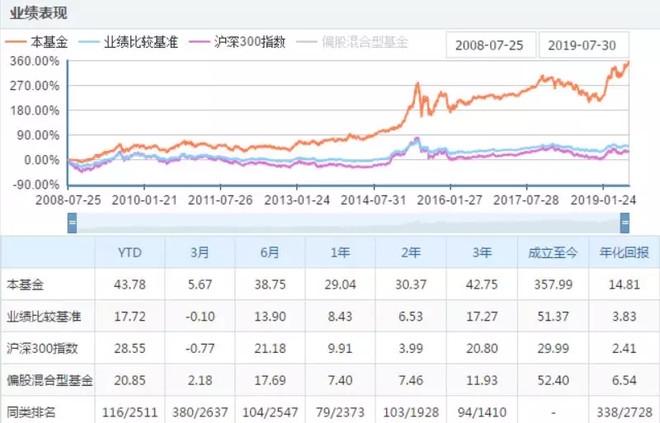The height and width of the screenshot is (423, 660).
Task: Select the 2年 column header
Action: coord(411,253)
